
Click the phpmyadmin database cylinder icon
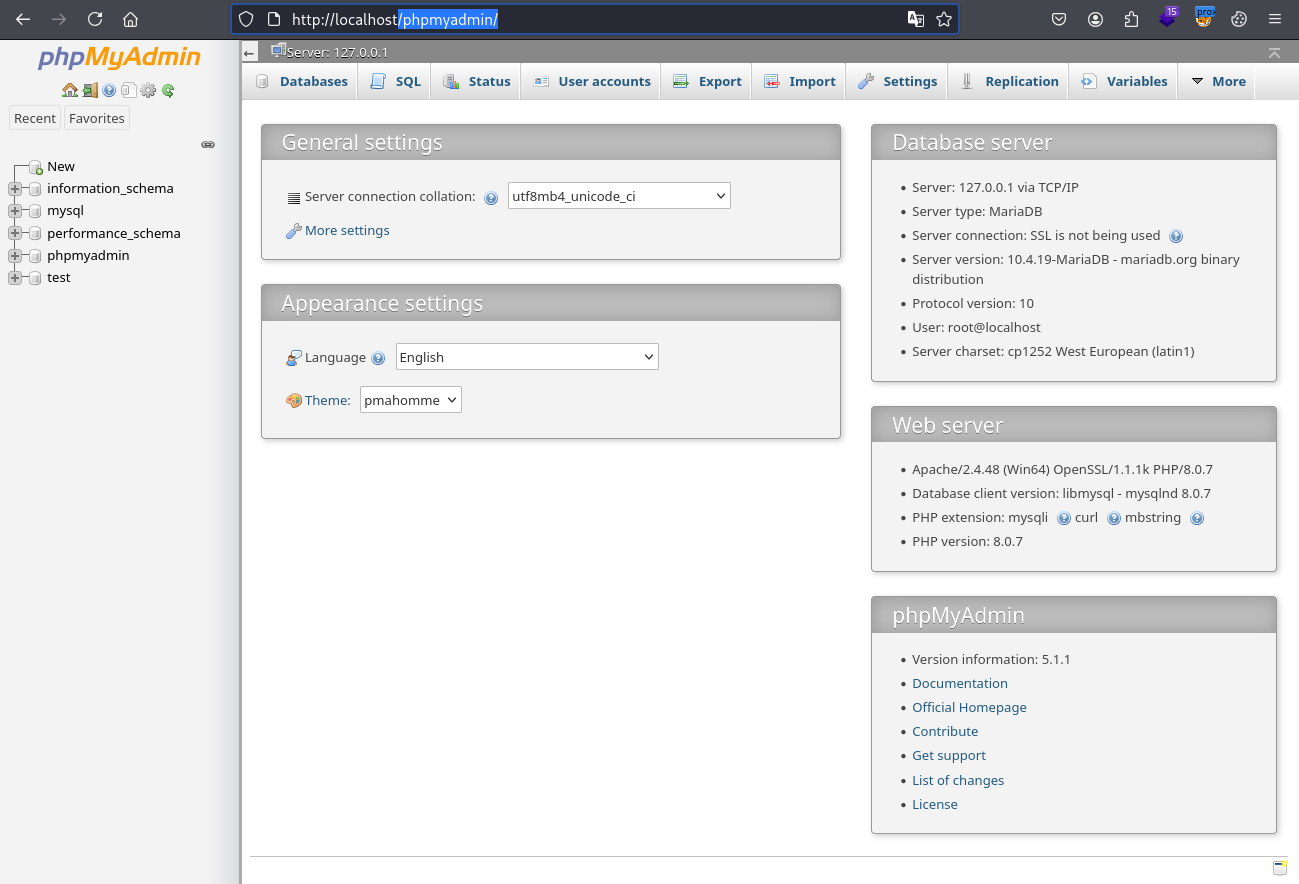pyautogui.click(x=36, y=256)
